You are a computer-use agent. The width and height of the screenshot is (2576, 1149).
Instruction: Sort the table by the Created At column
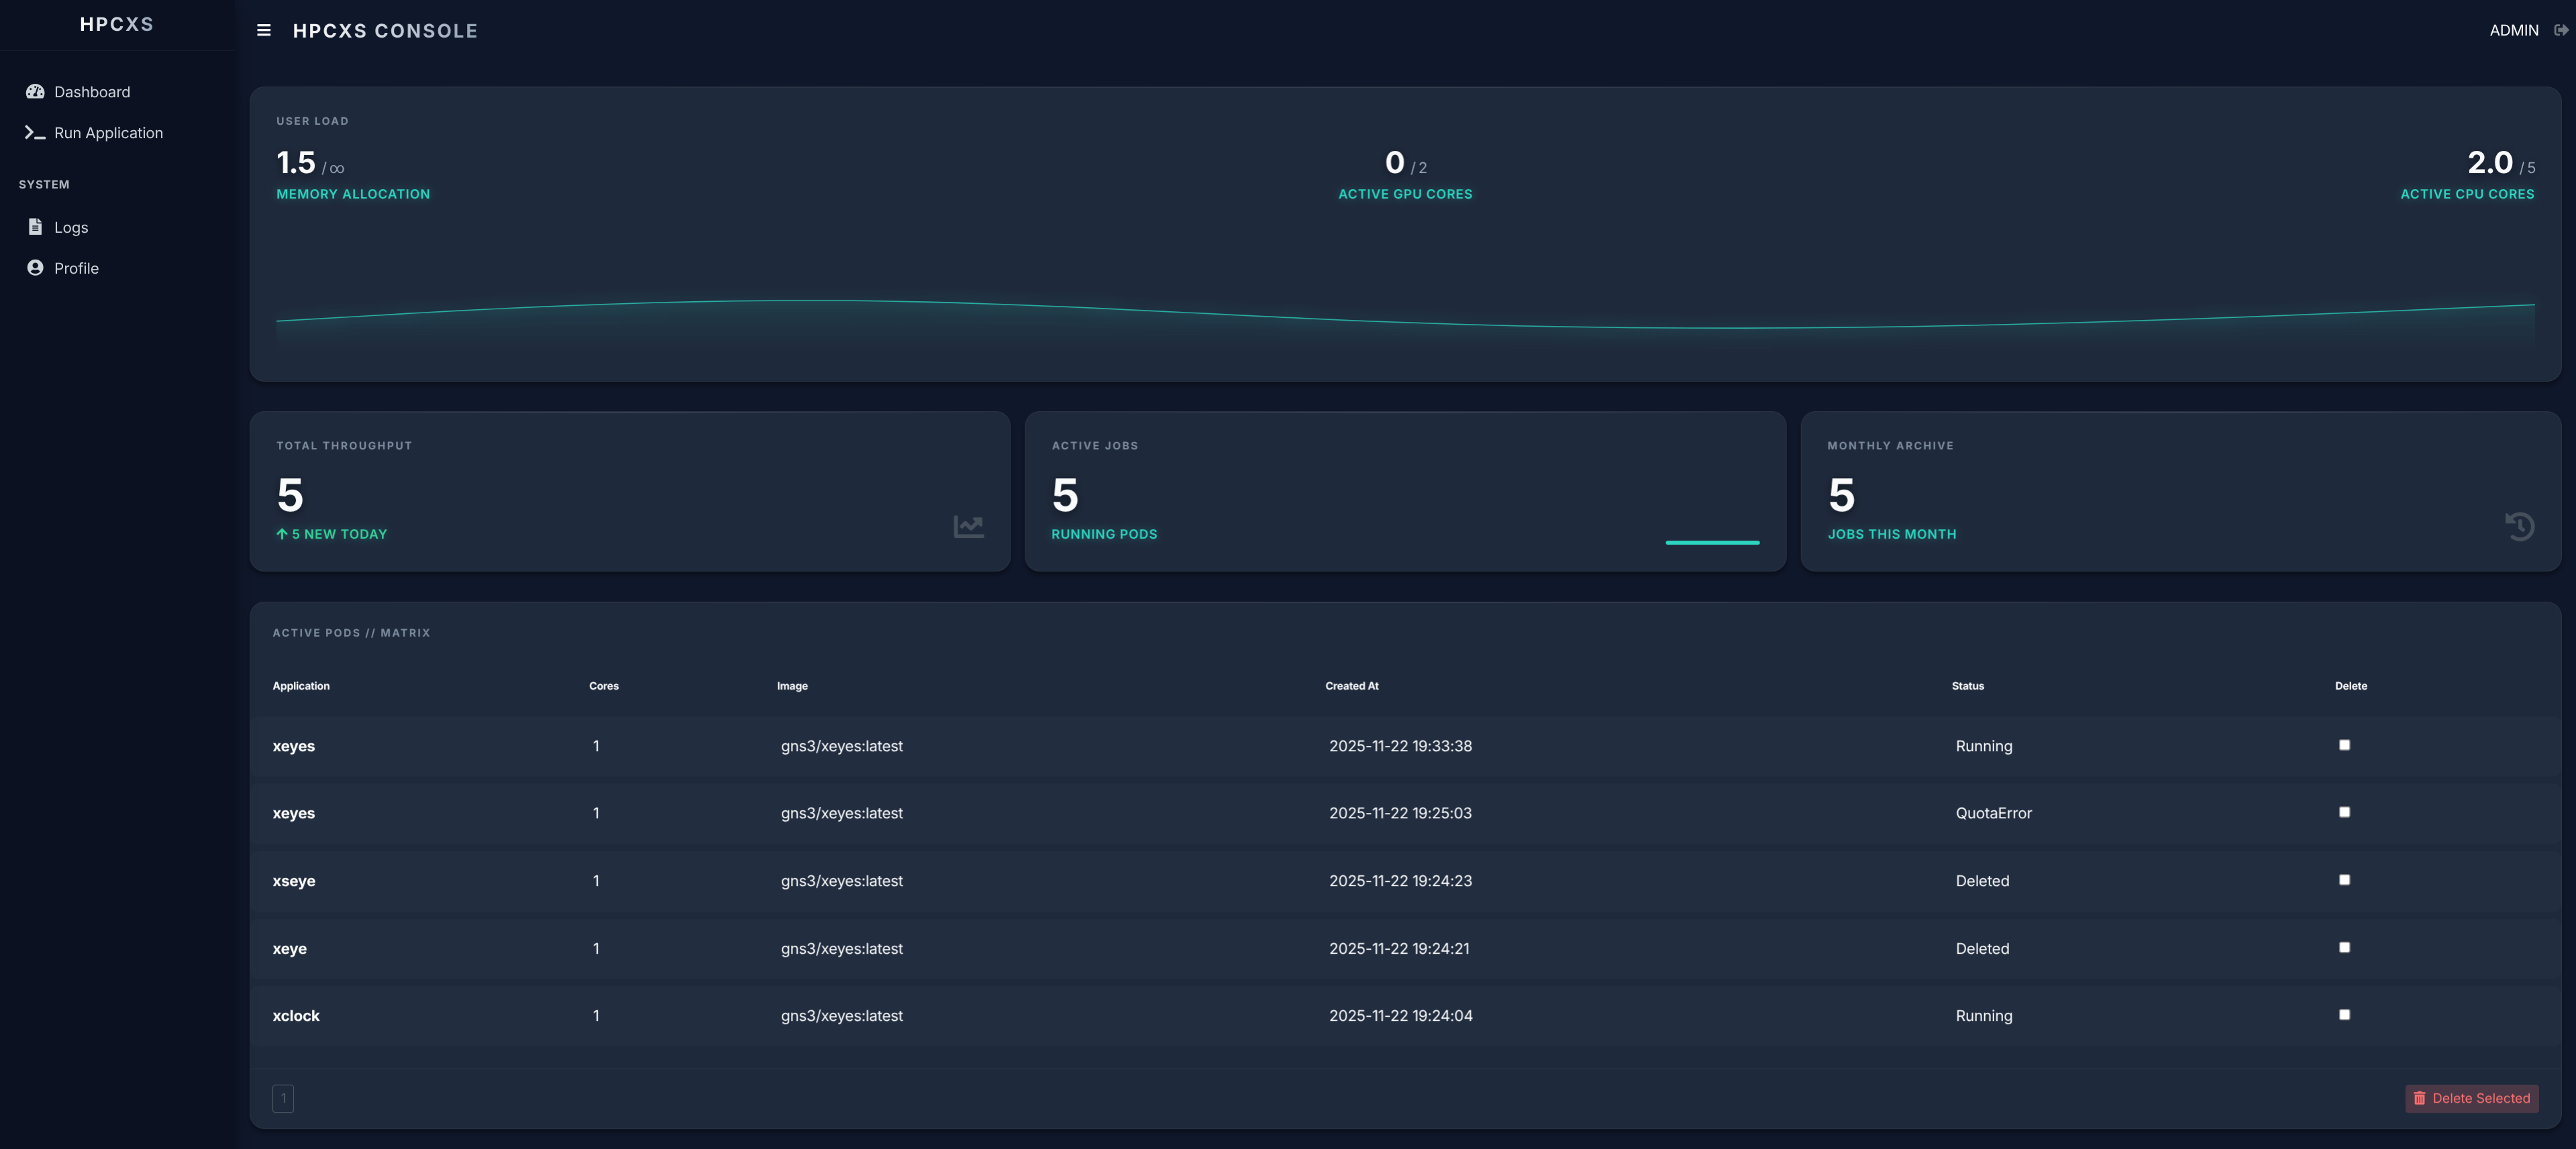point(1352,686)
